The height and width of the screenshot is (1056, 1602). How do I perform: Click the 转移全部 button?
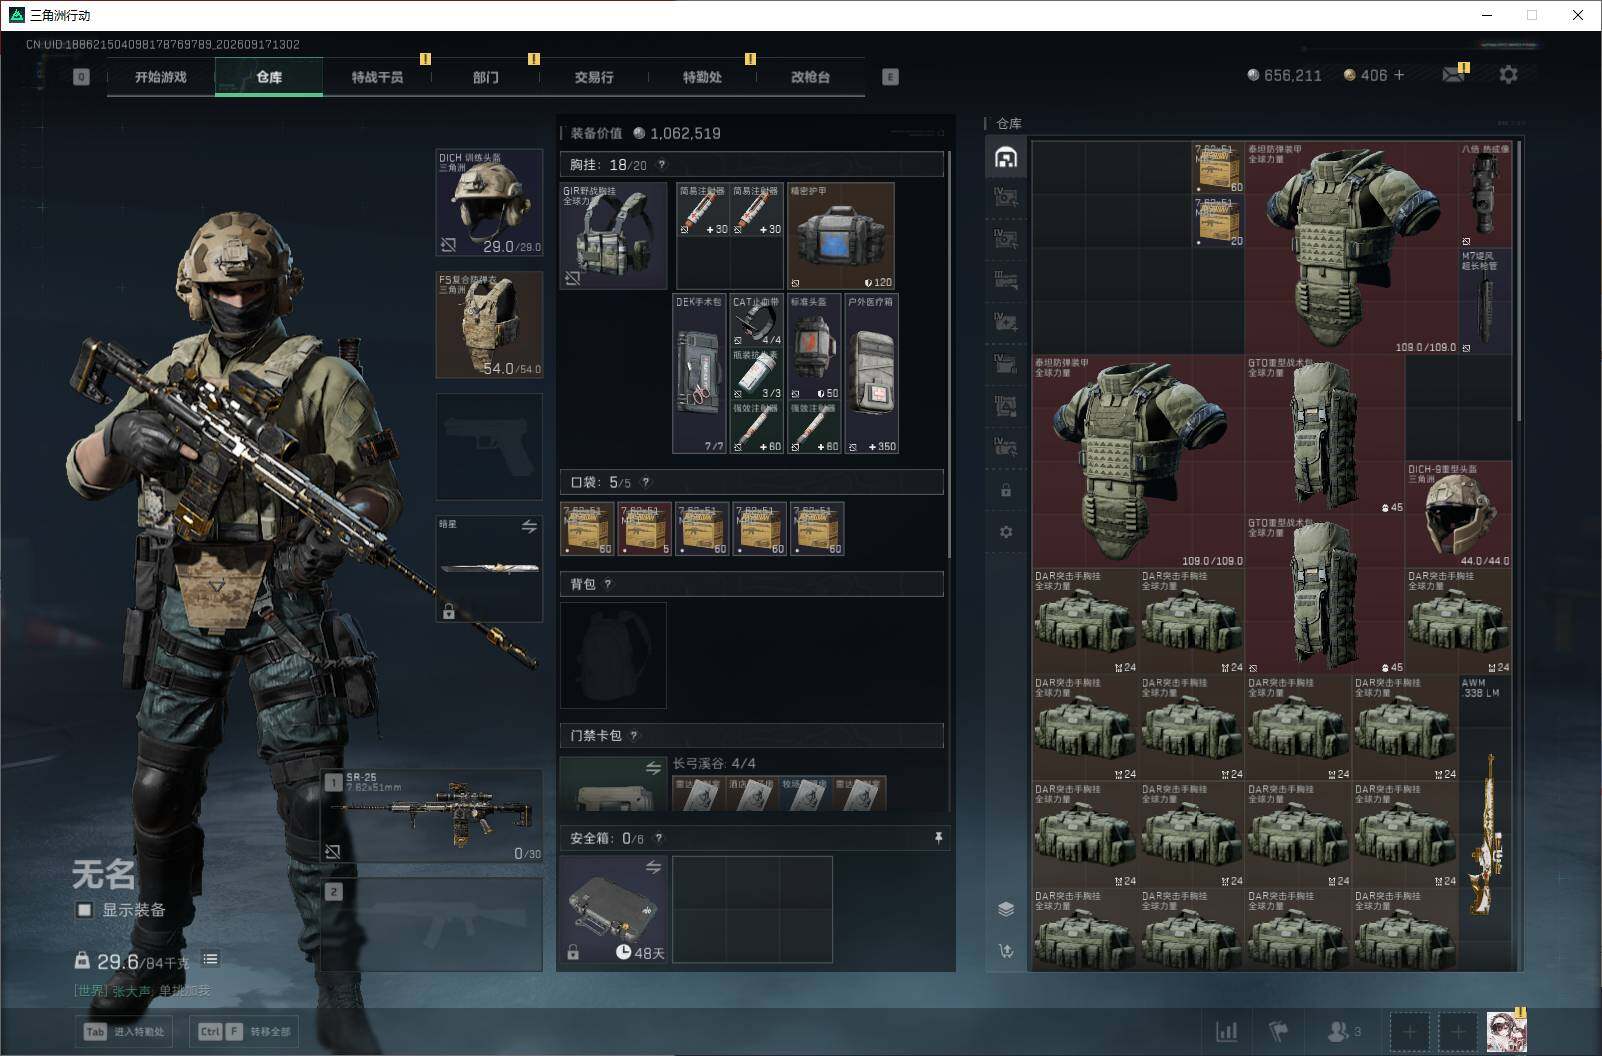coord(244,1031)
